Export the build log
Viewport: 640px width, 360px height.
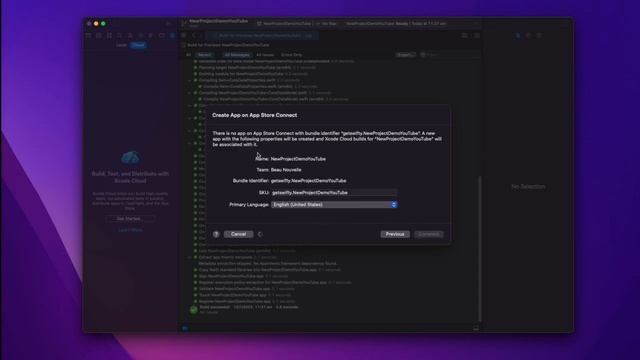(x=405, y=55)
